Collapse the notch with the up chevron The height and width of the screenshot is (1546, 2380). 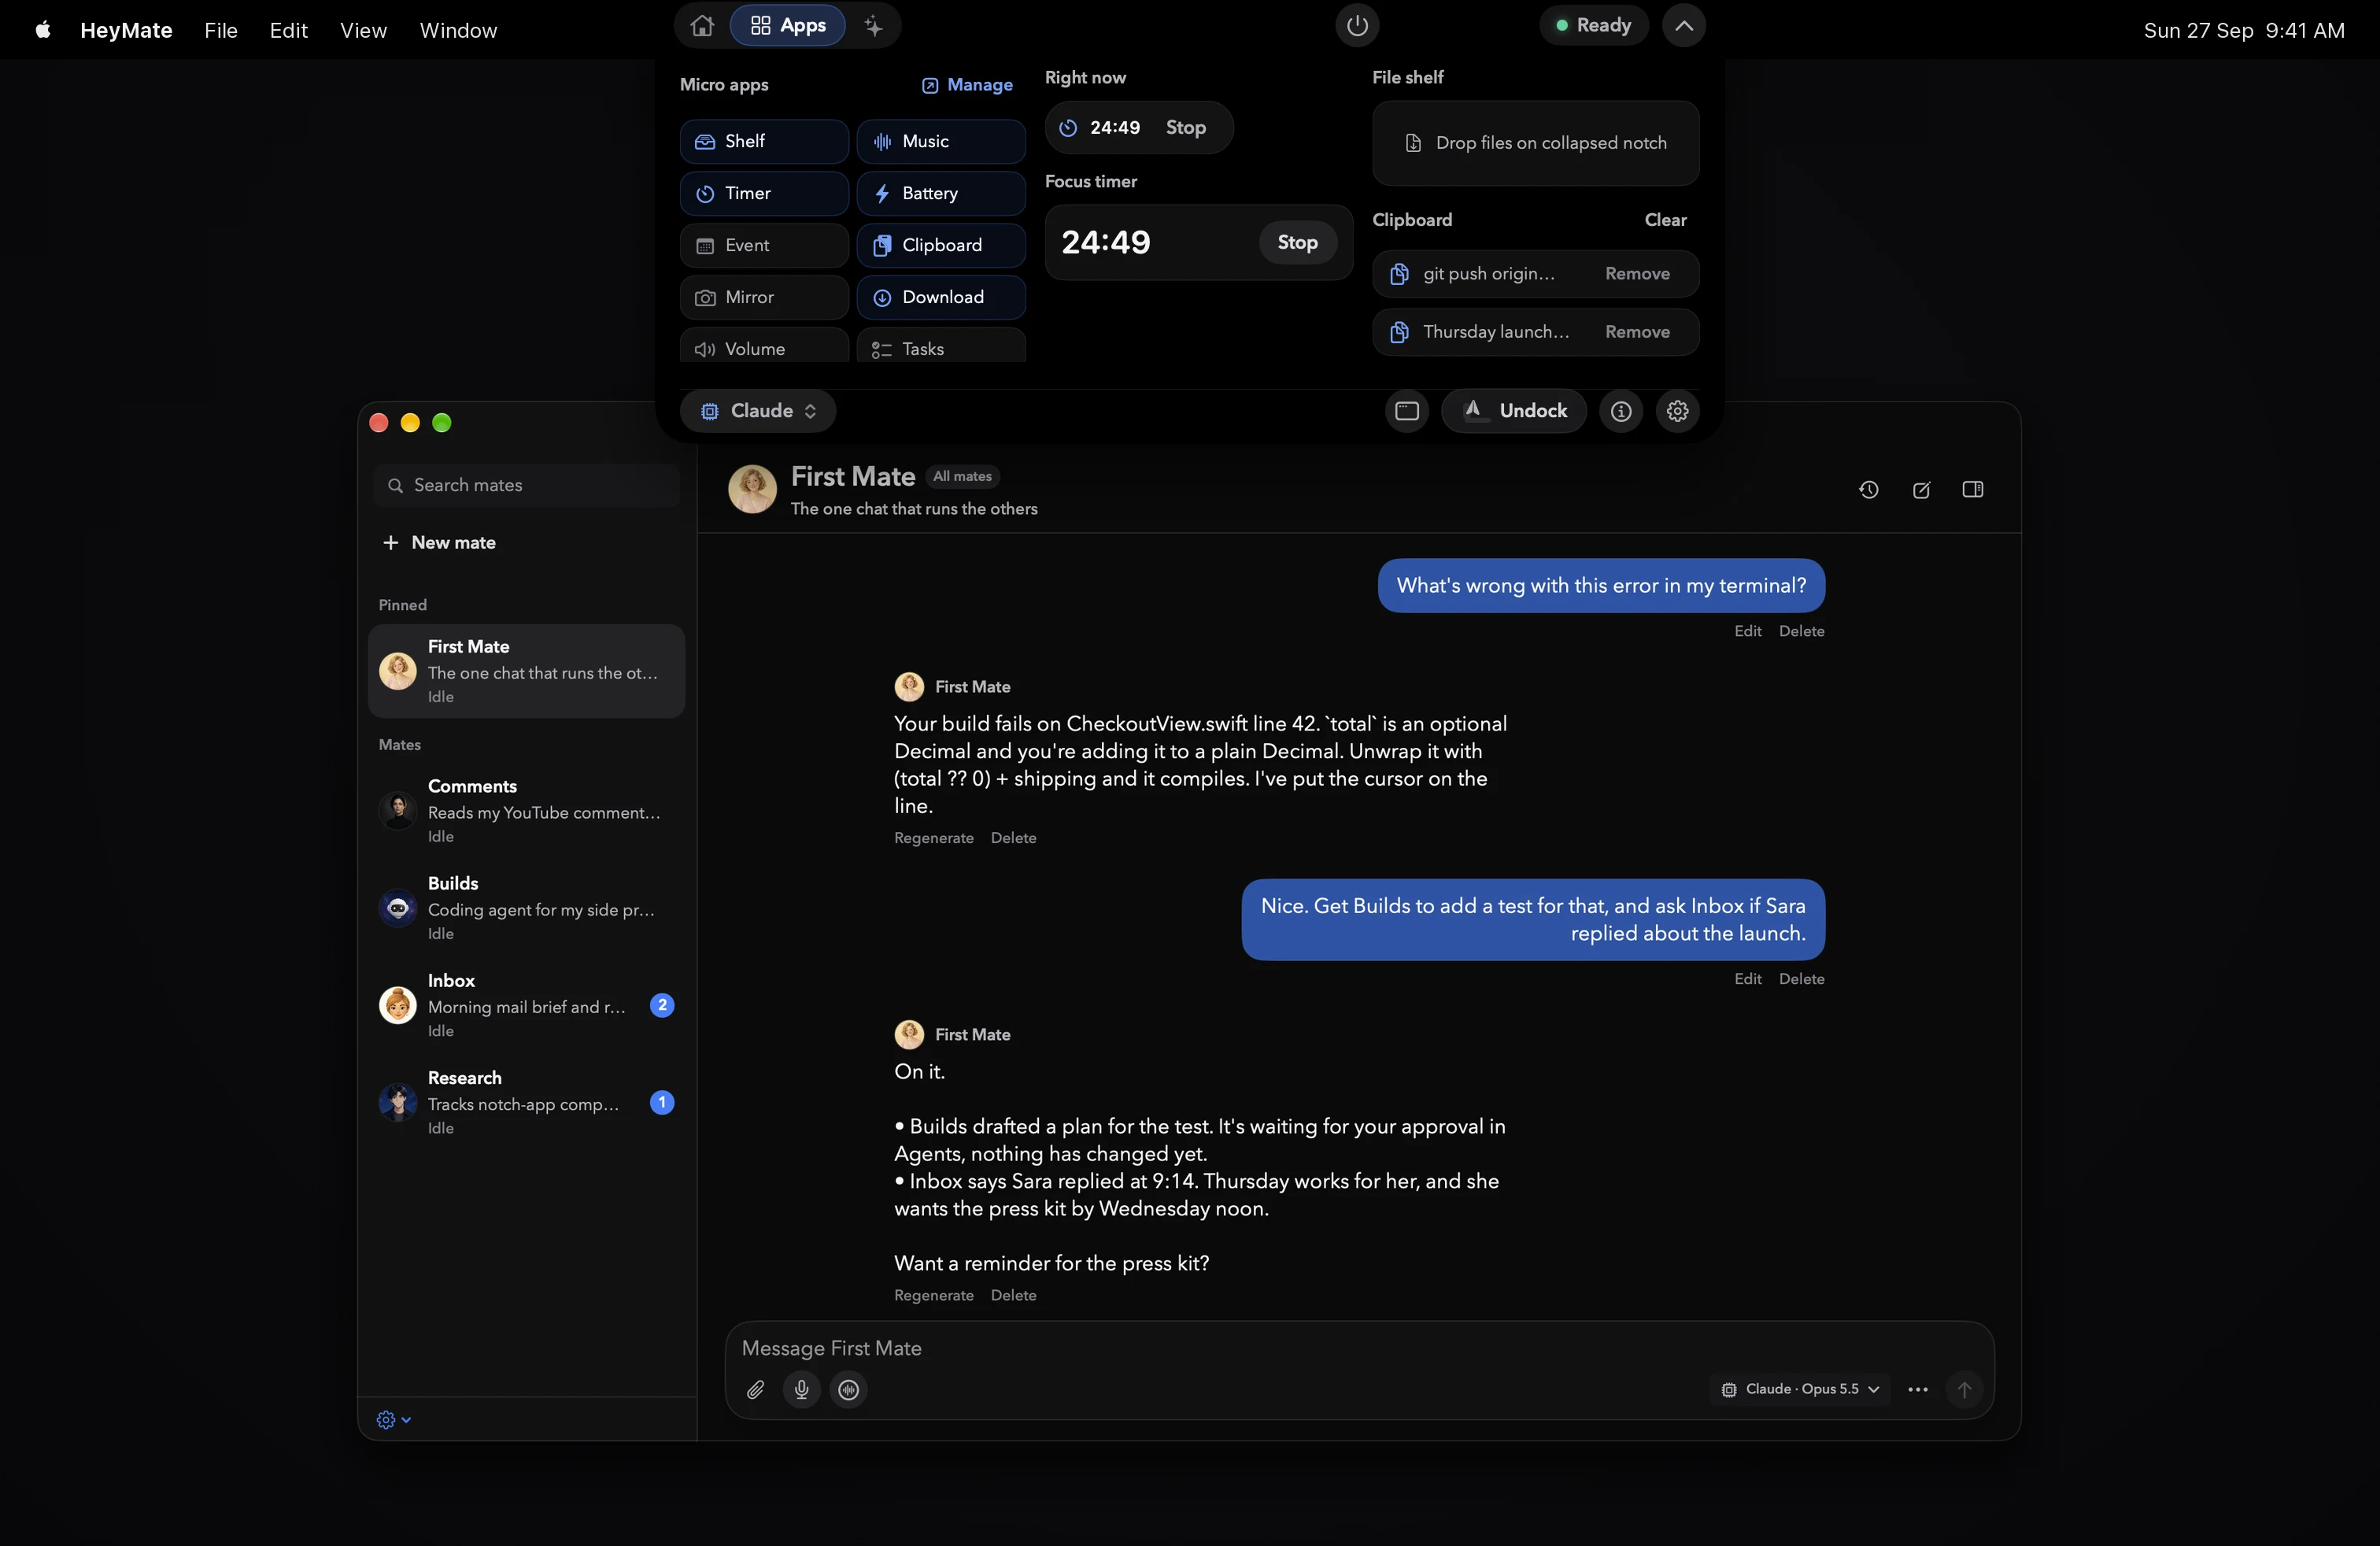click(1684, 25)
